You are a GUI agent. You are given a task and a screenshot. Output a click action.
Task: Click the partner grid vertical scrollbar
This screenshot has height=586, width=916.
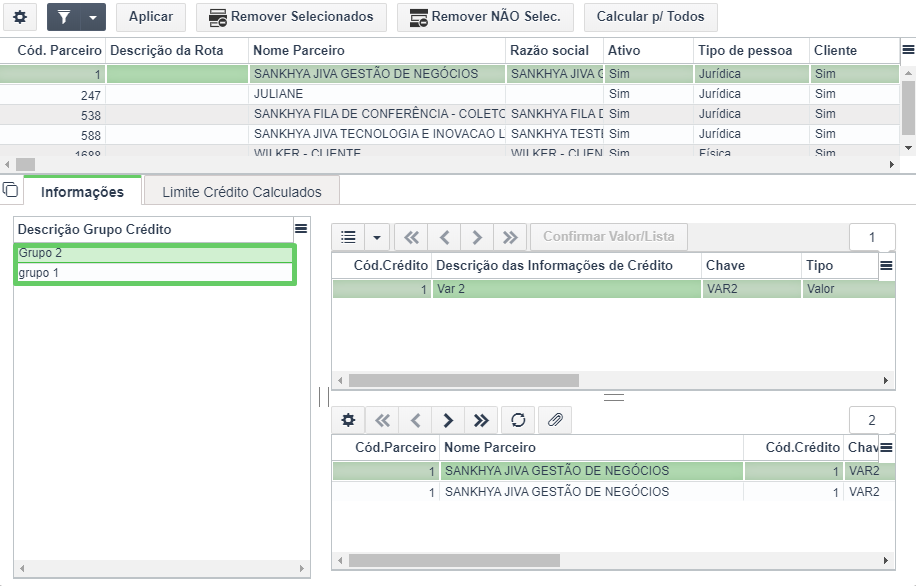[908, 108]
